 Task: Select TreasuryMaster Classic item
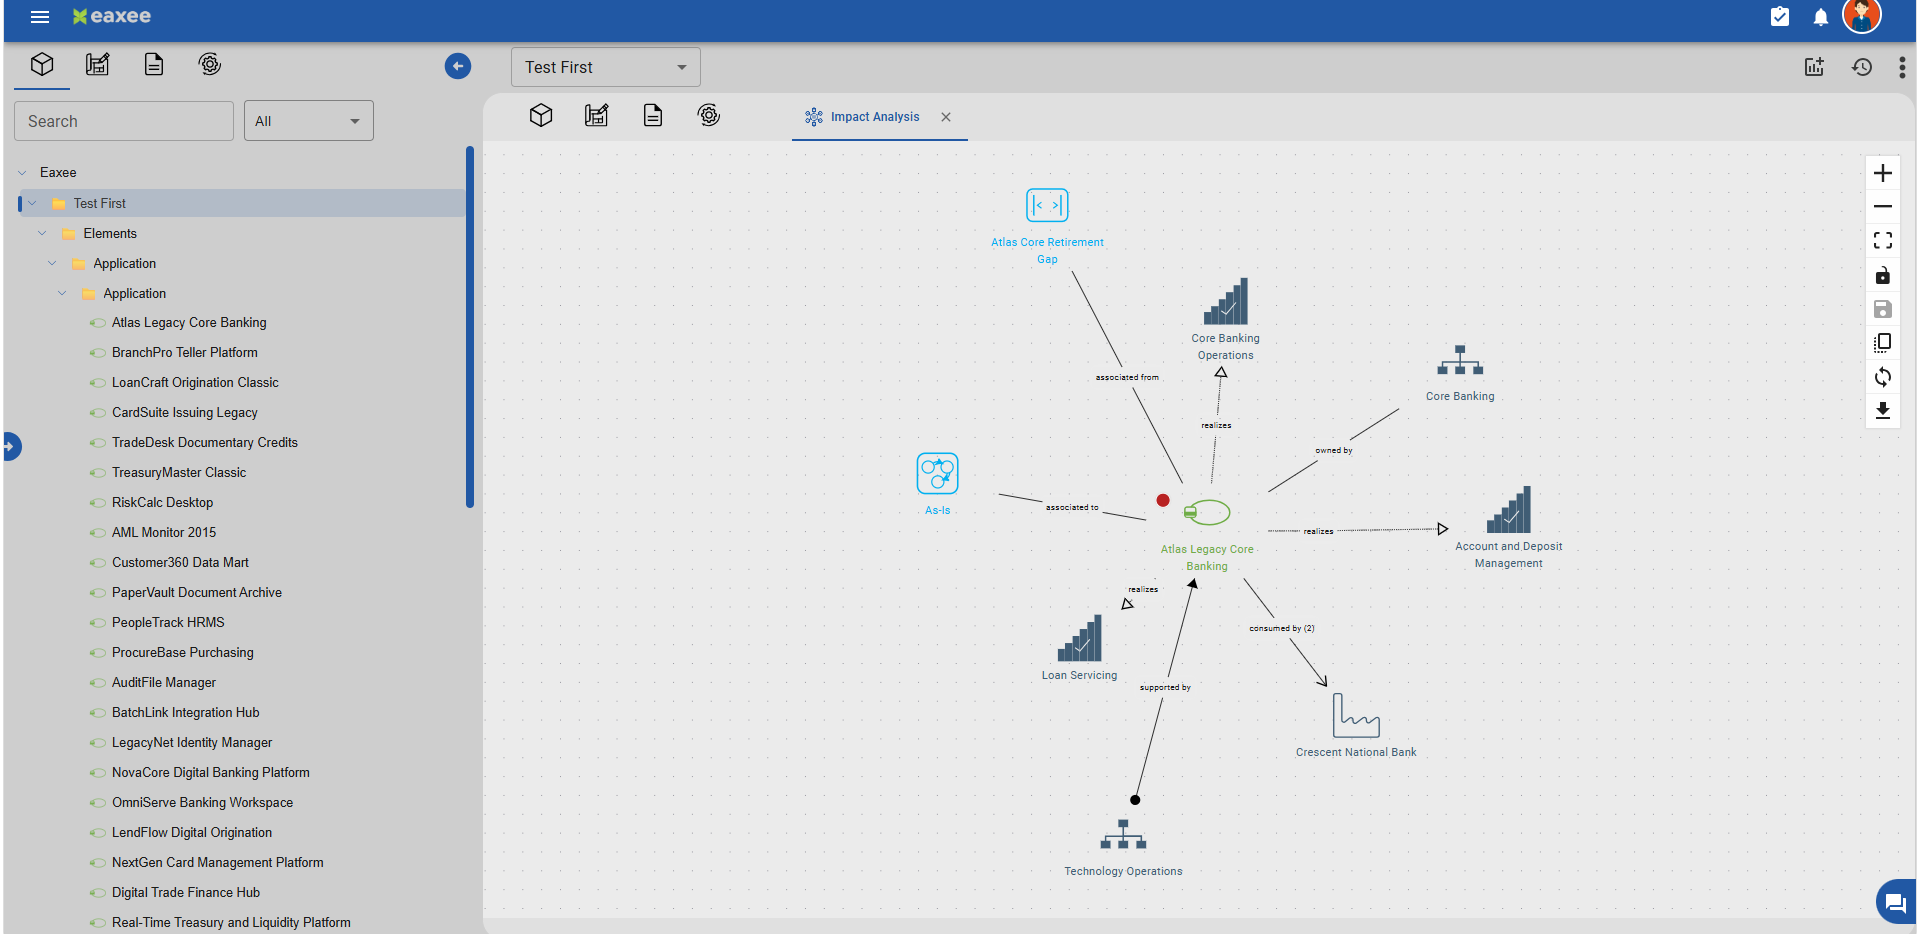click(179, 473)
